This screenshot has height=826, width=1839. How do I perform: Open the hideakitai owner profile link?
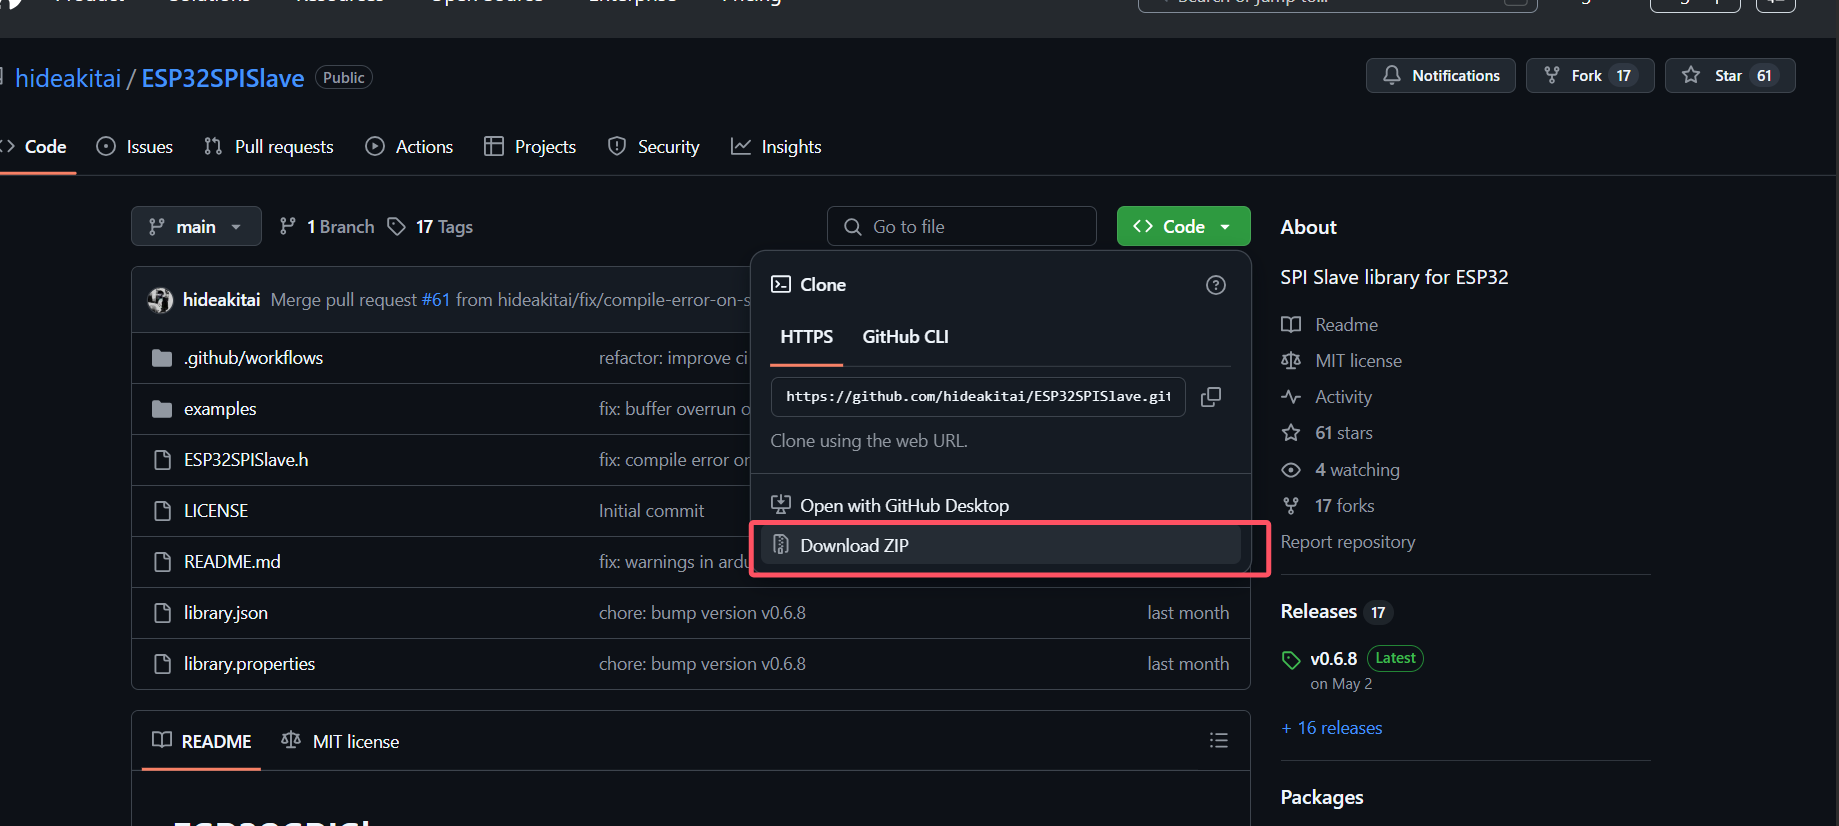[68, 78]
